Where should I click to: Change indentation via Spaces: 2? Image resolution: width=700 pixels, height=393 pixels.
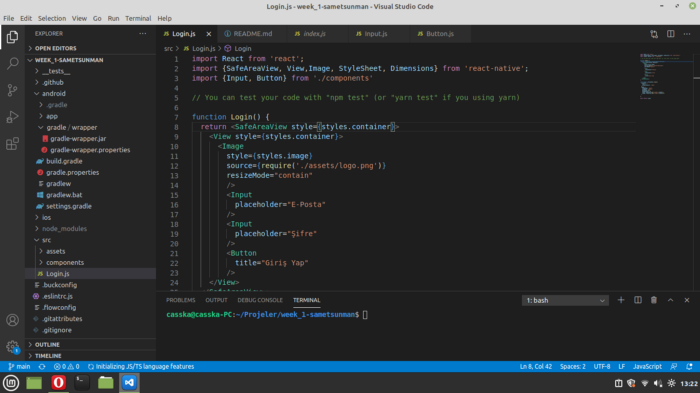coord(573,367)
